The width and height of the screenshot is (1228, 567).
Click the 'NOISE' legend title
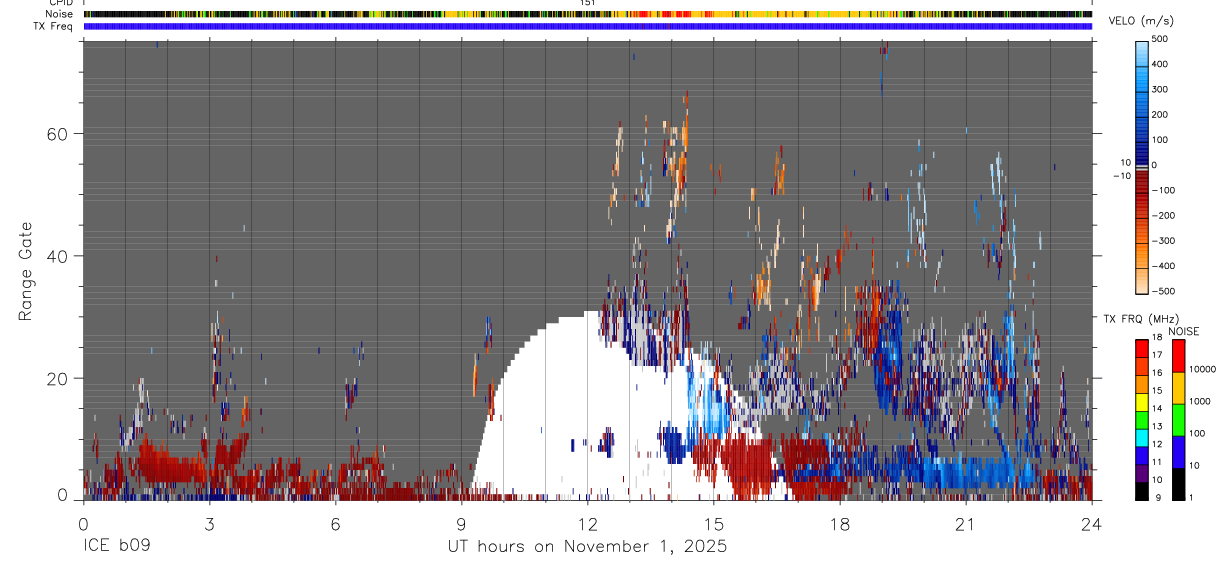tap(1183, 331)
